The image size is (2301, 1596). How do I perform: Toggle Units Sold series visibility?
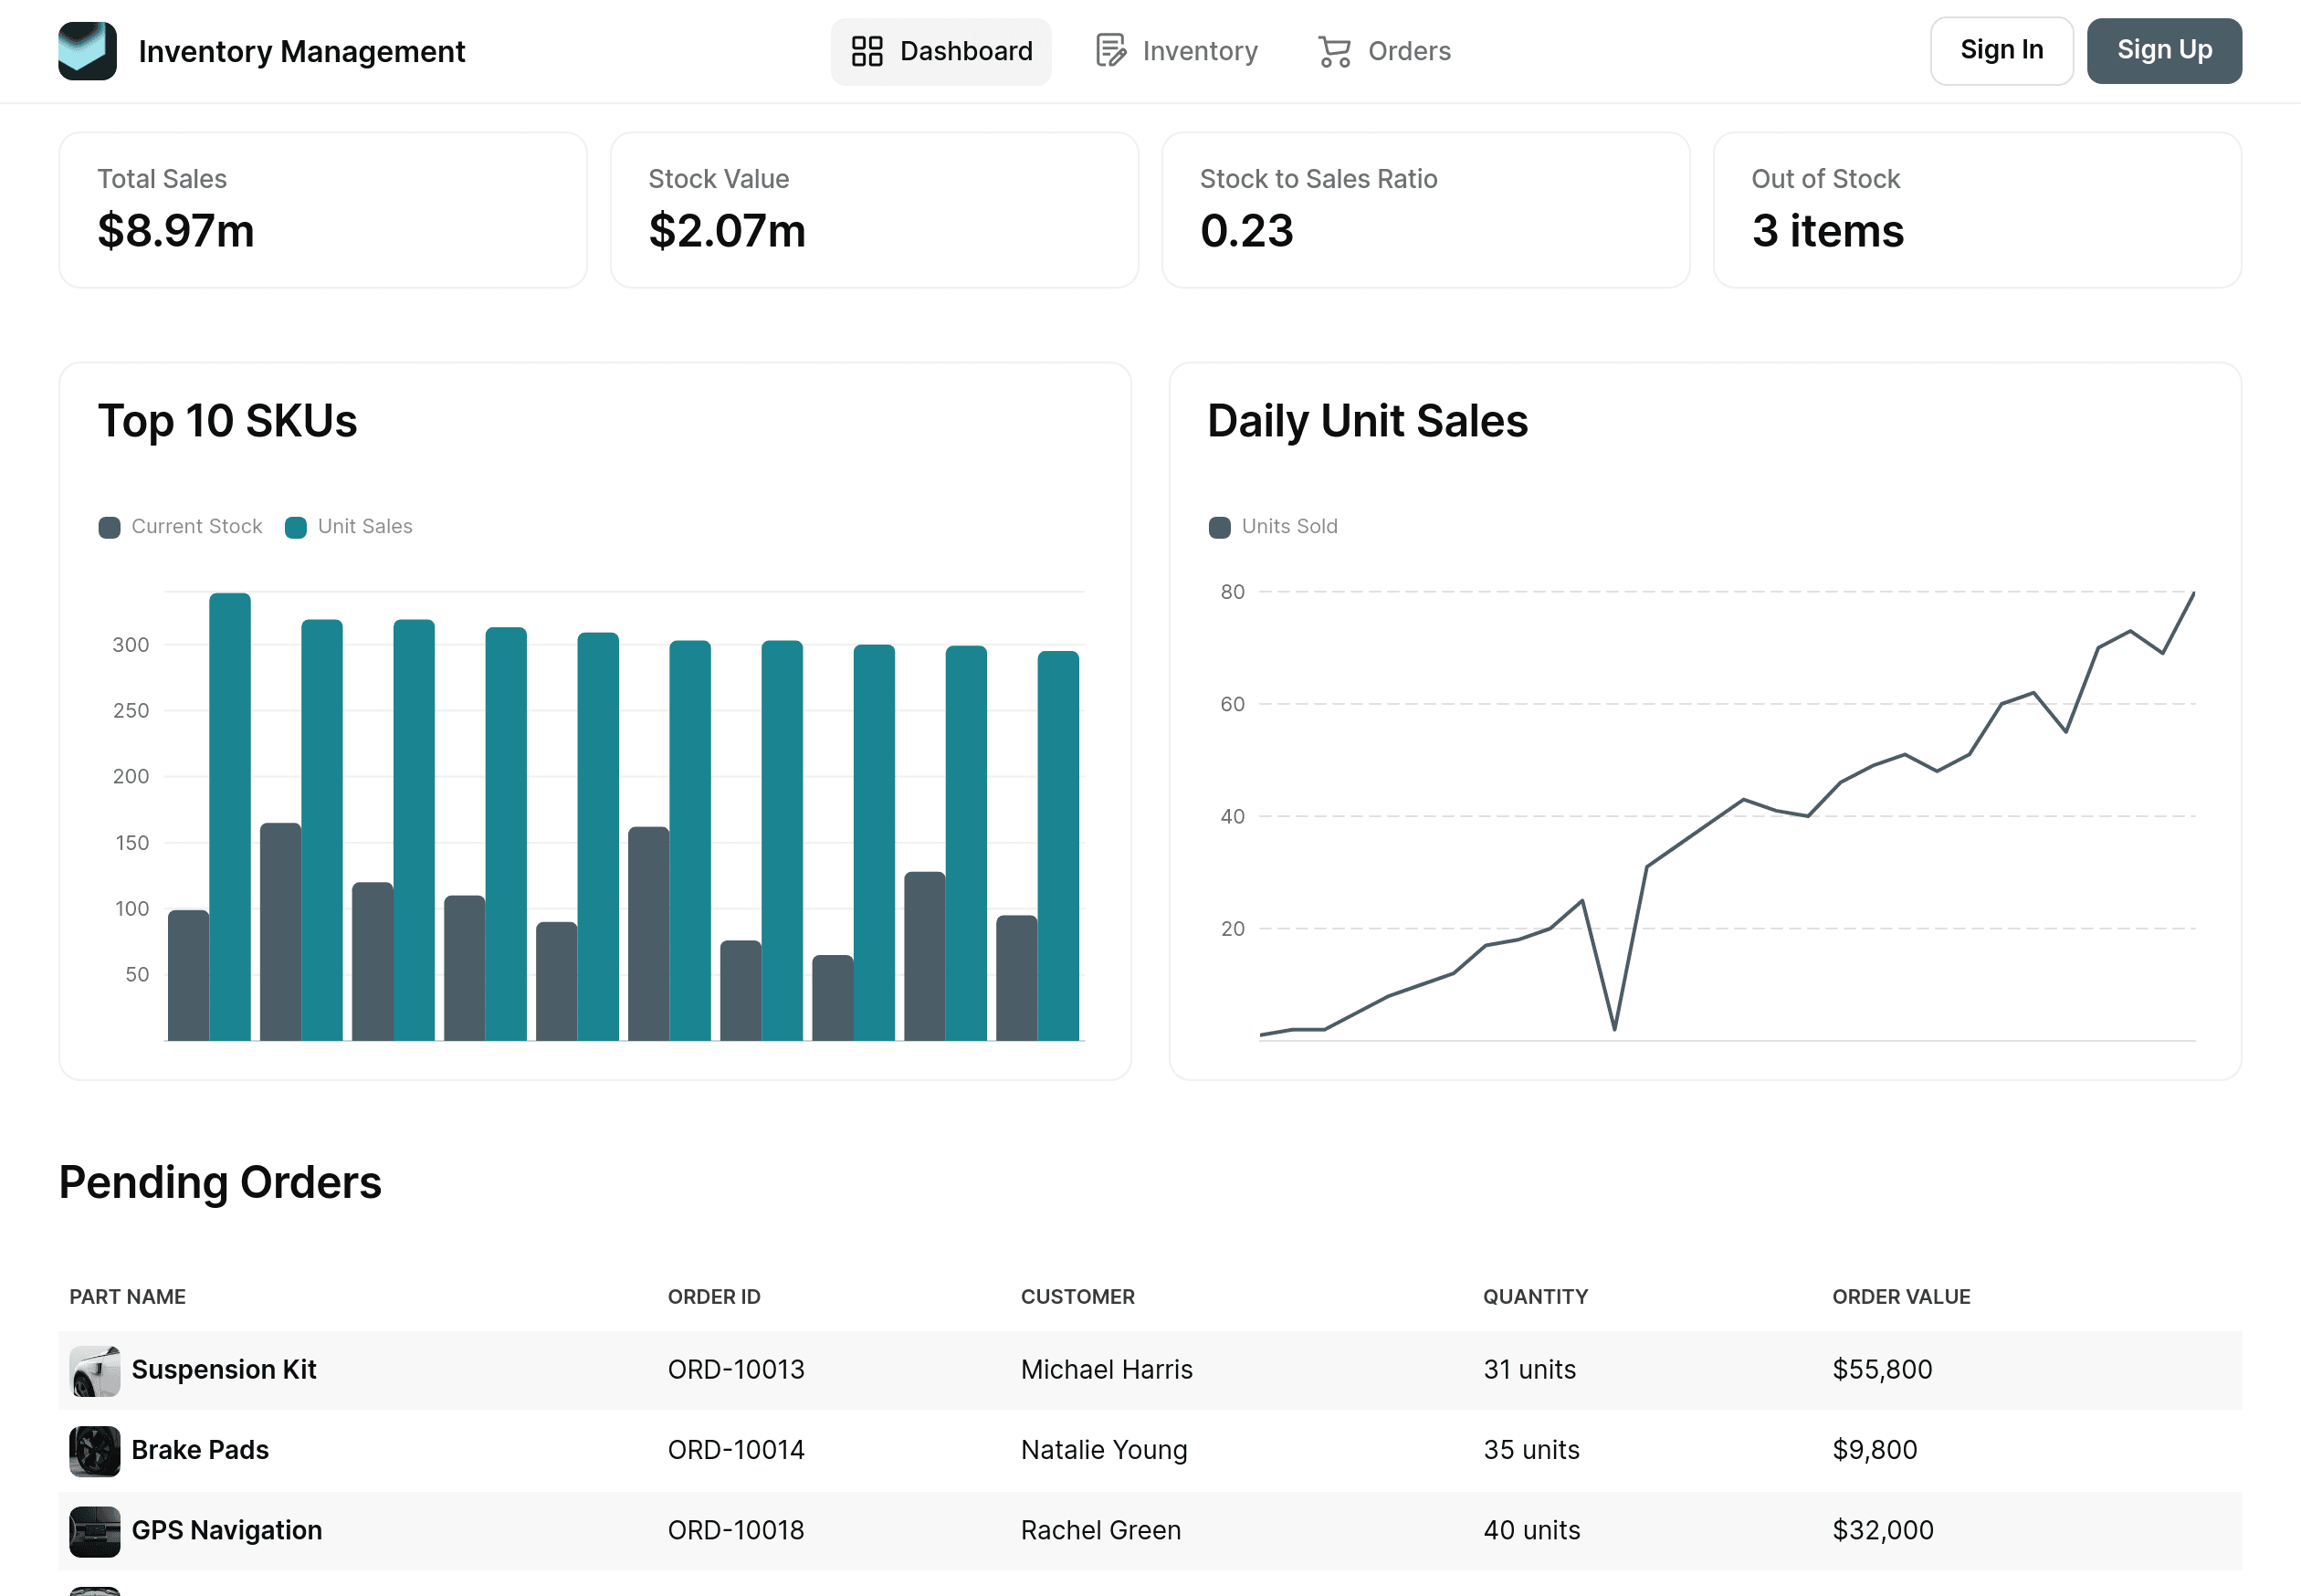coord(1273,526)
